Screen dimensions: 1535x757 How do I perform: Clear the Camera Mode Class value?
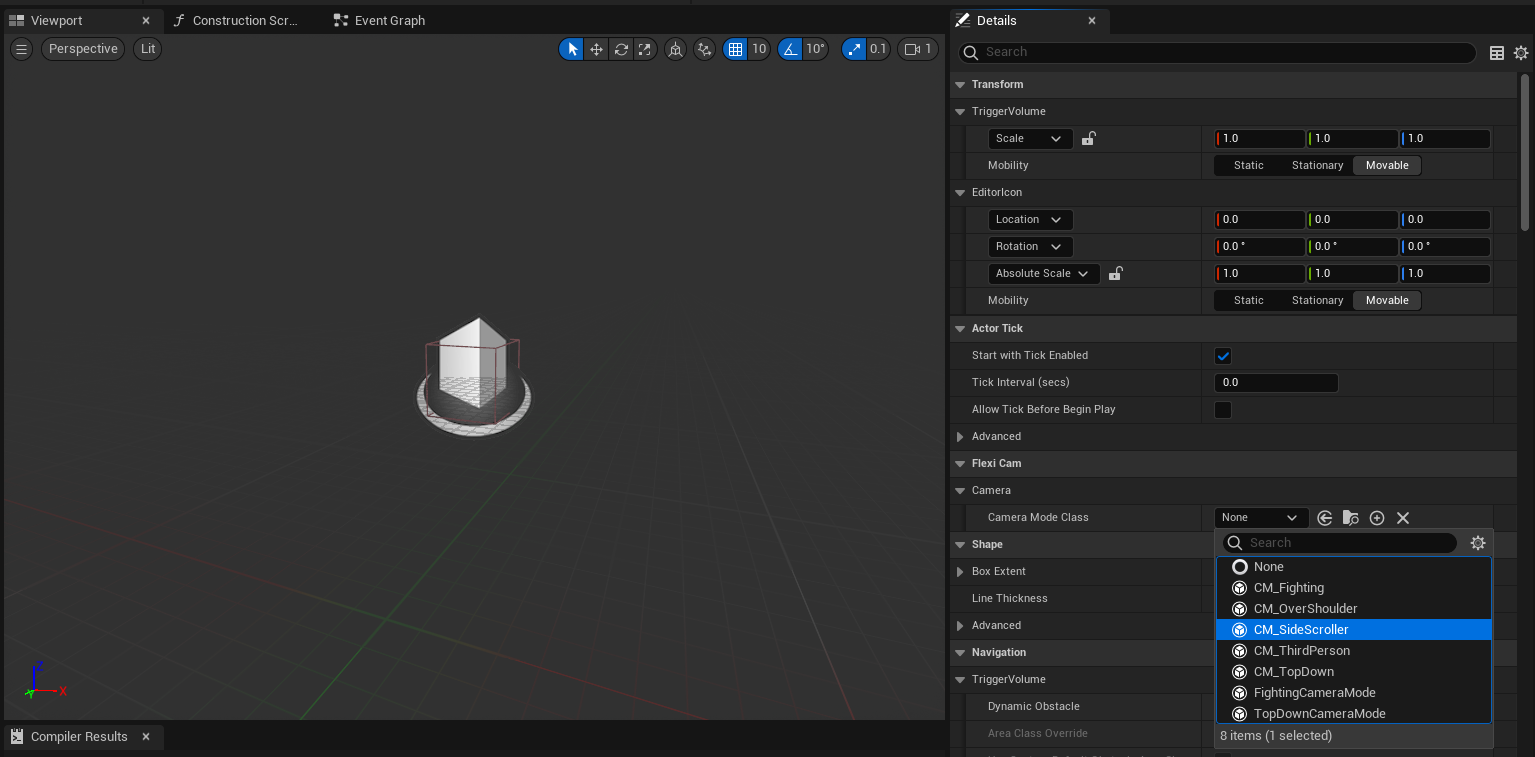[x=1403, y=518]
